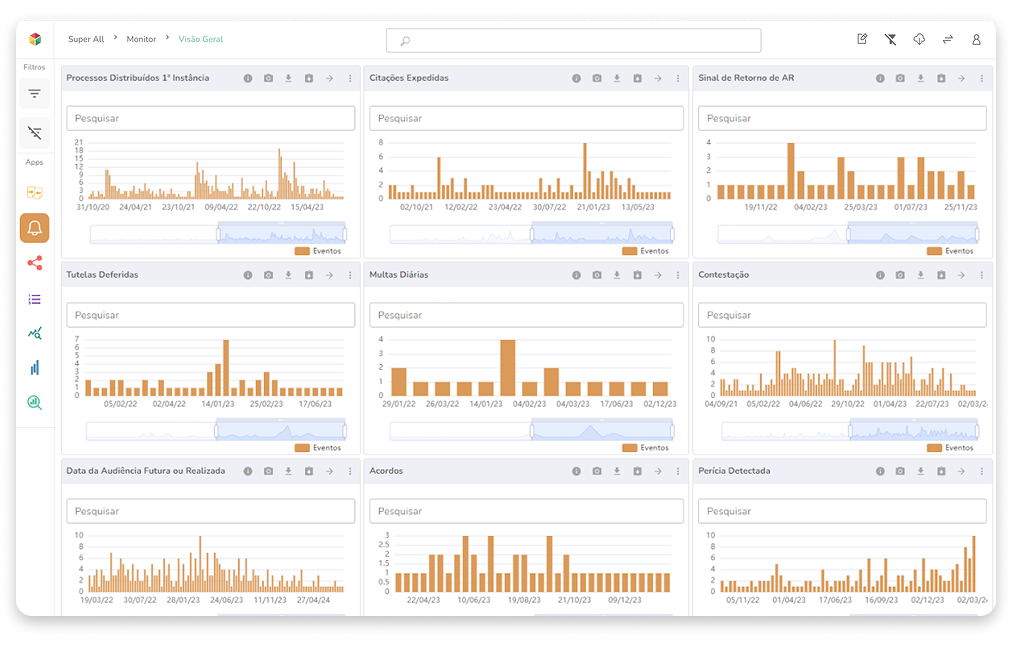
Task: Clear filters with the sidebar crossed-filter icon
Action: (x=34, y=133)
